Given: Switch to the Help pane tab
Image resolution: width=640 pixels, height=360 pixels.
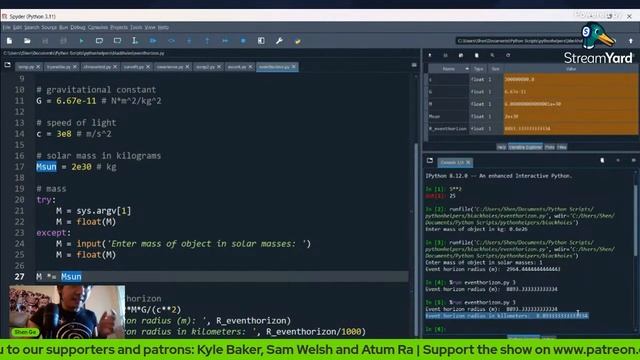Looking at the screenshot, I should pos(501,147).
